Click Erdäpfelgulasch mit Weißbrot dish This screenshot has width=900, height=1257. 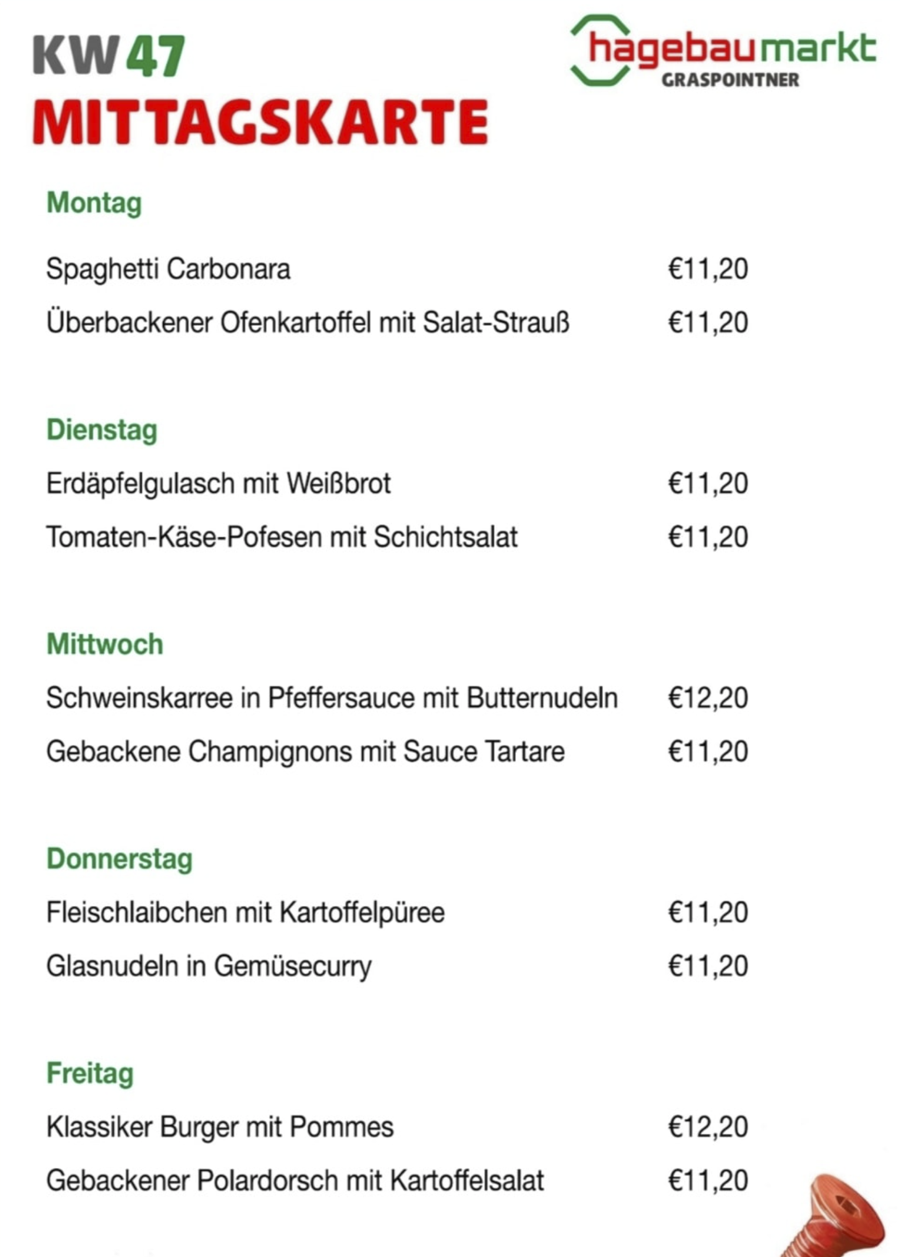[x=218, y=484]
